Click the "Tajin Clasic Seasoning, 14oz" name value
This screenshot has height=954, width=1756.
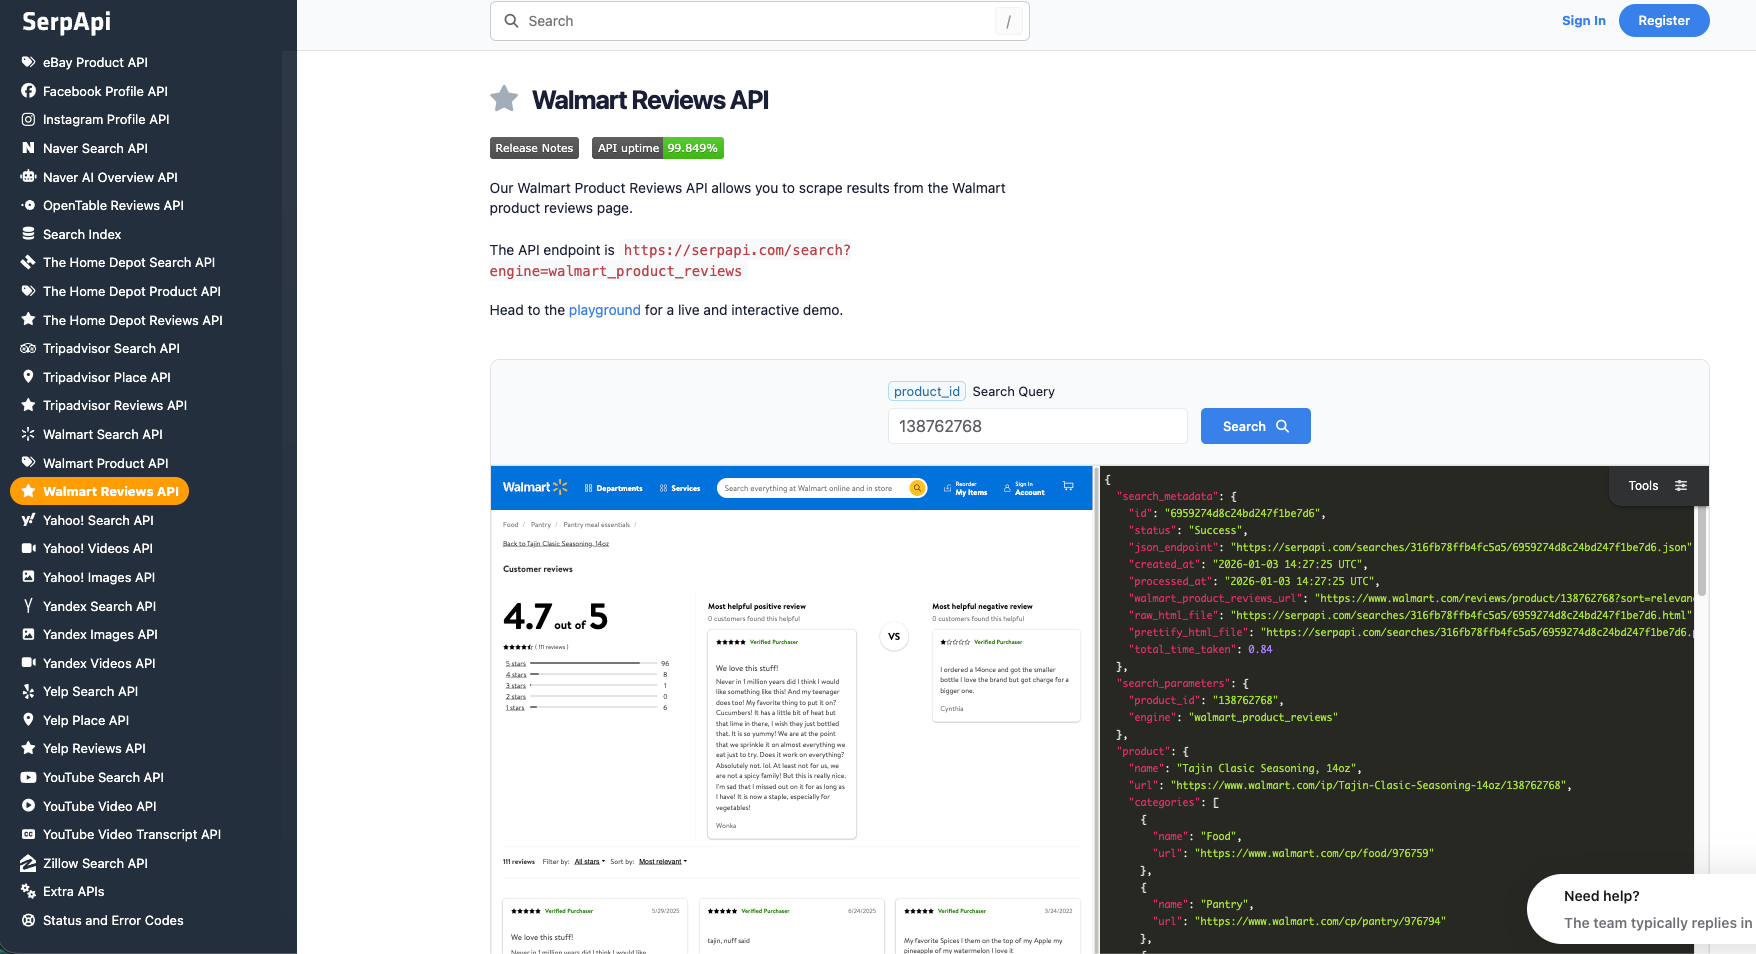click(x=1266, y=768)
